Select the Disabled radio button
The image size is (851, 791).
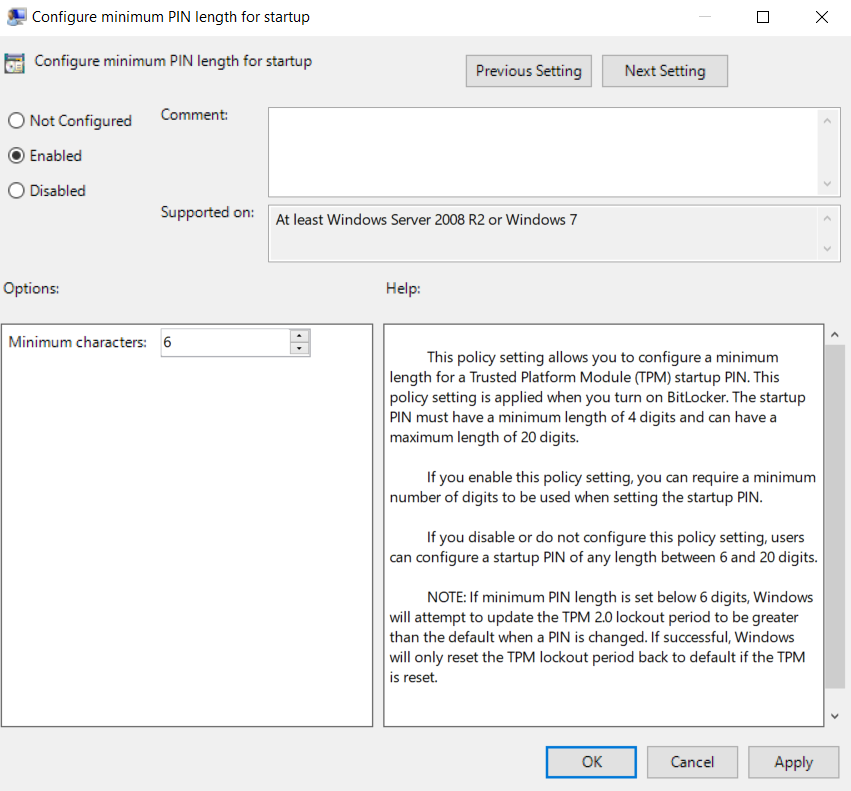point(16,190)
